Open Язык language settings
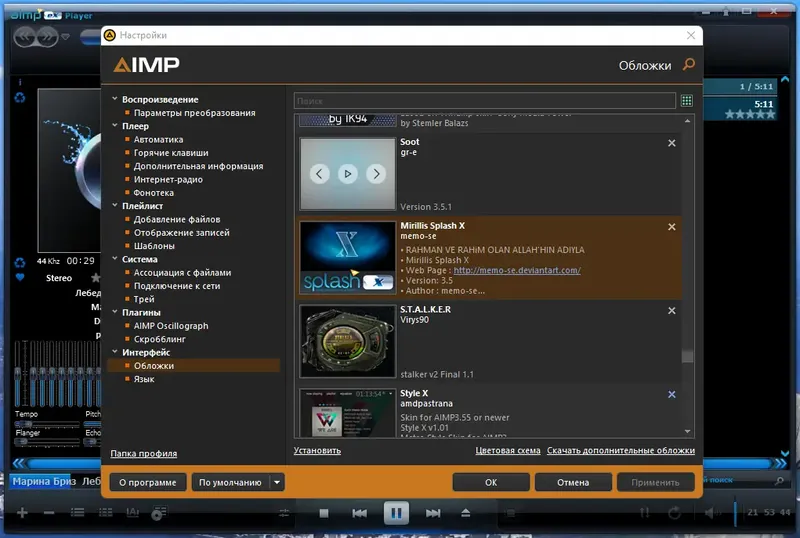 [144, 379]
